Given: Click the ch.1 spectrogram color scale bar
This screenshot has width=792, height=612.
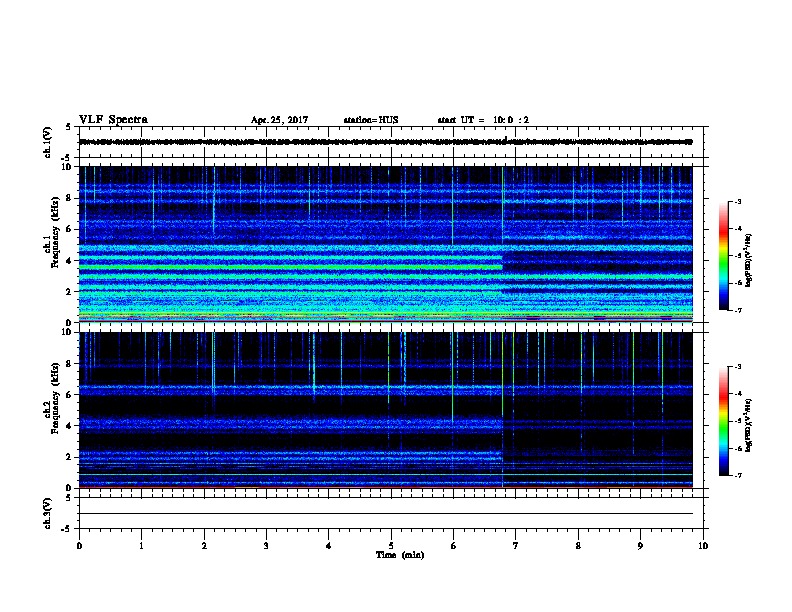Looking at the screenshot, I should 723,256.
